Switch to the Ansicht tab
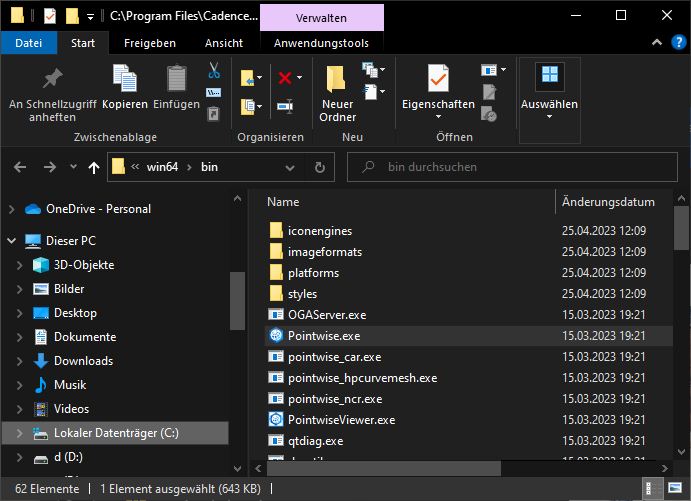691x501 pixels. pyautogui.click(x=223, y=43)
